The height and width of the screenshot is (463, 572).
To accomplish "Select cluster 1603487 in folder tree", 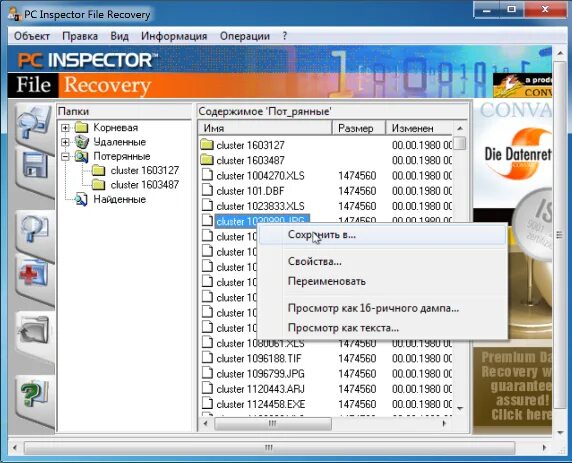I will pos(144,185).
